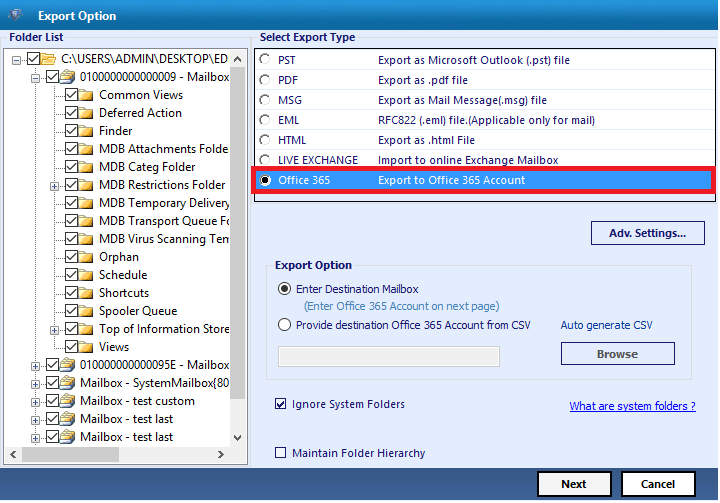Click the folder list vertical scrollbar thumb
This screenshot has width=720, height=503.
237,233
